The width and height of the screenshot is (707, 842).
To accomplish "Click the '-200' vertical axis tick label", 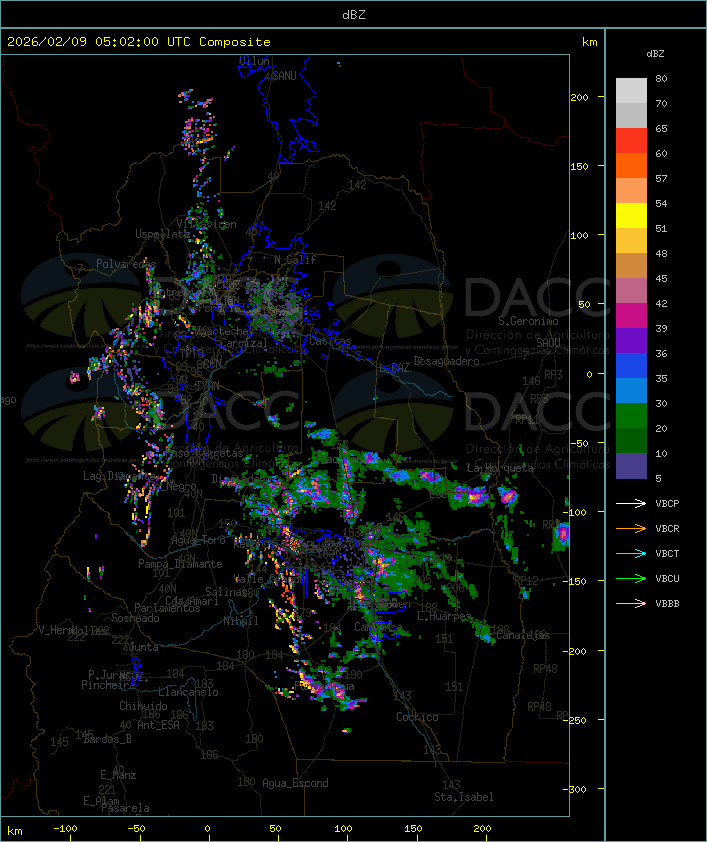I will pos(575,651).
